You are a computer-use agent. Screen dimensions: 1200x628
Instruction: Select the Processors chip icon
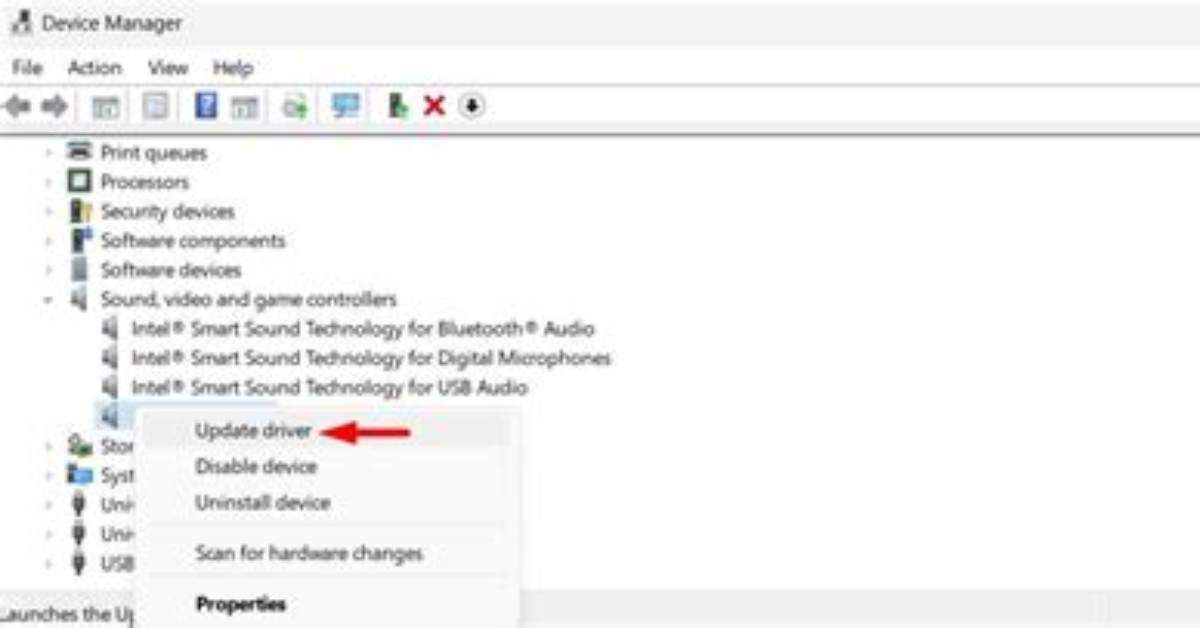point(79,182)
